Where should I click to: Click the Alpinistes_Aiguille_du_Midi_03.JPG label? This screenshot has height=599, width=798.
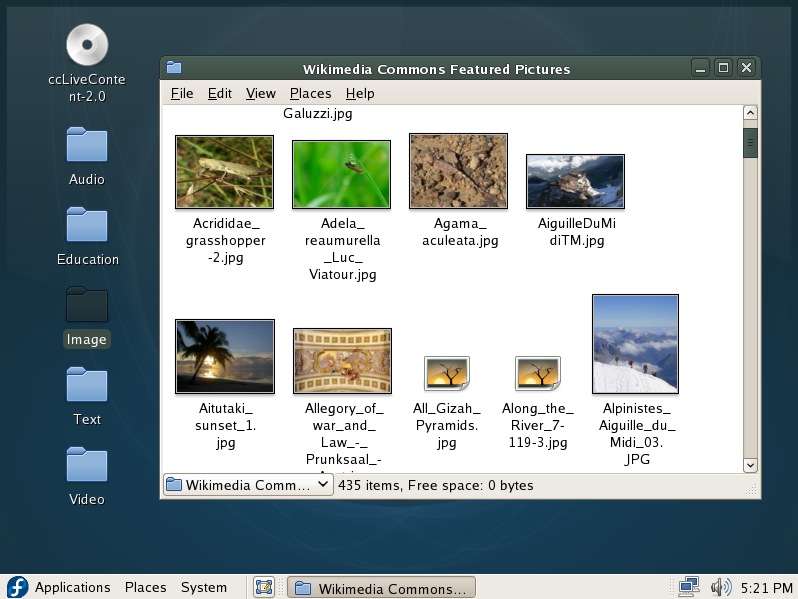pos(637,434)
